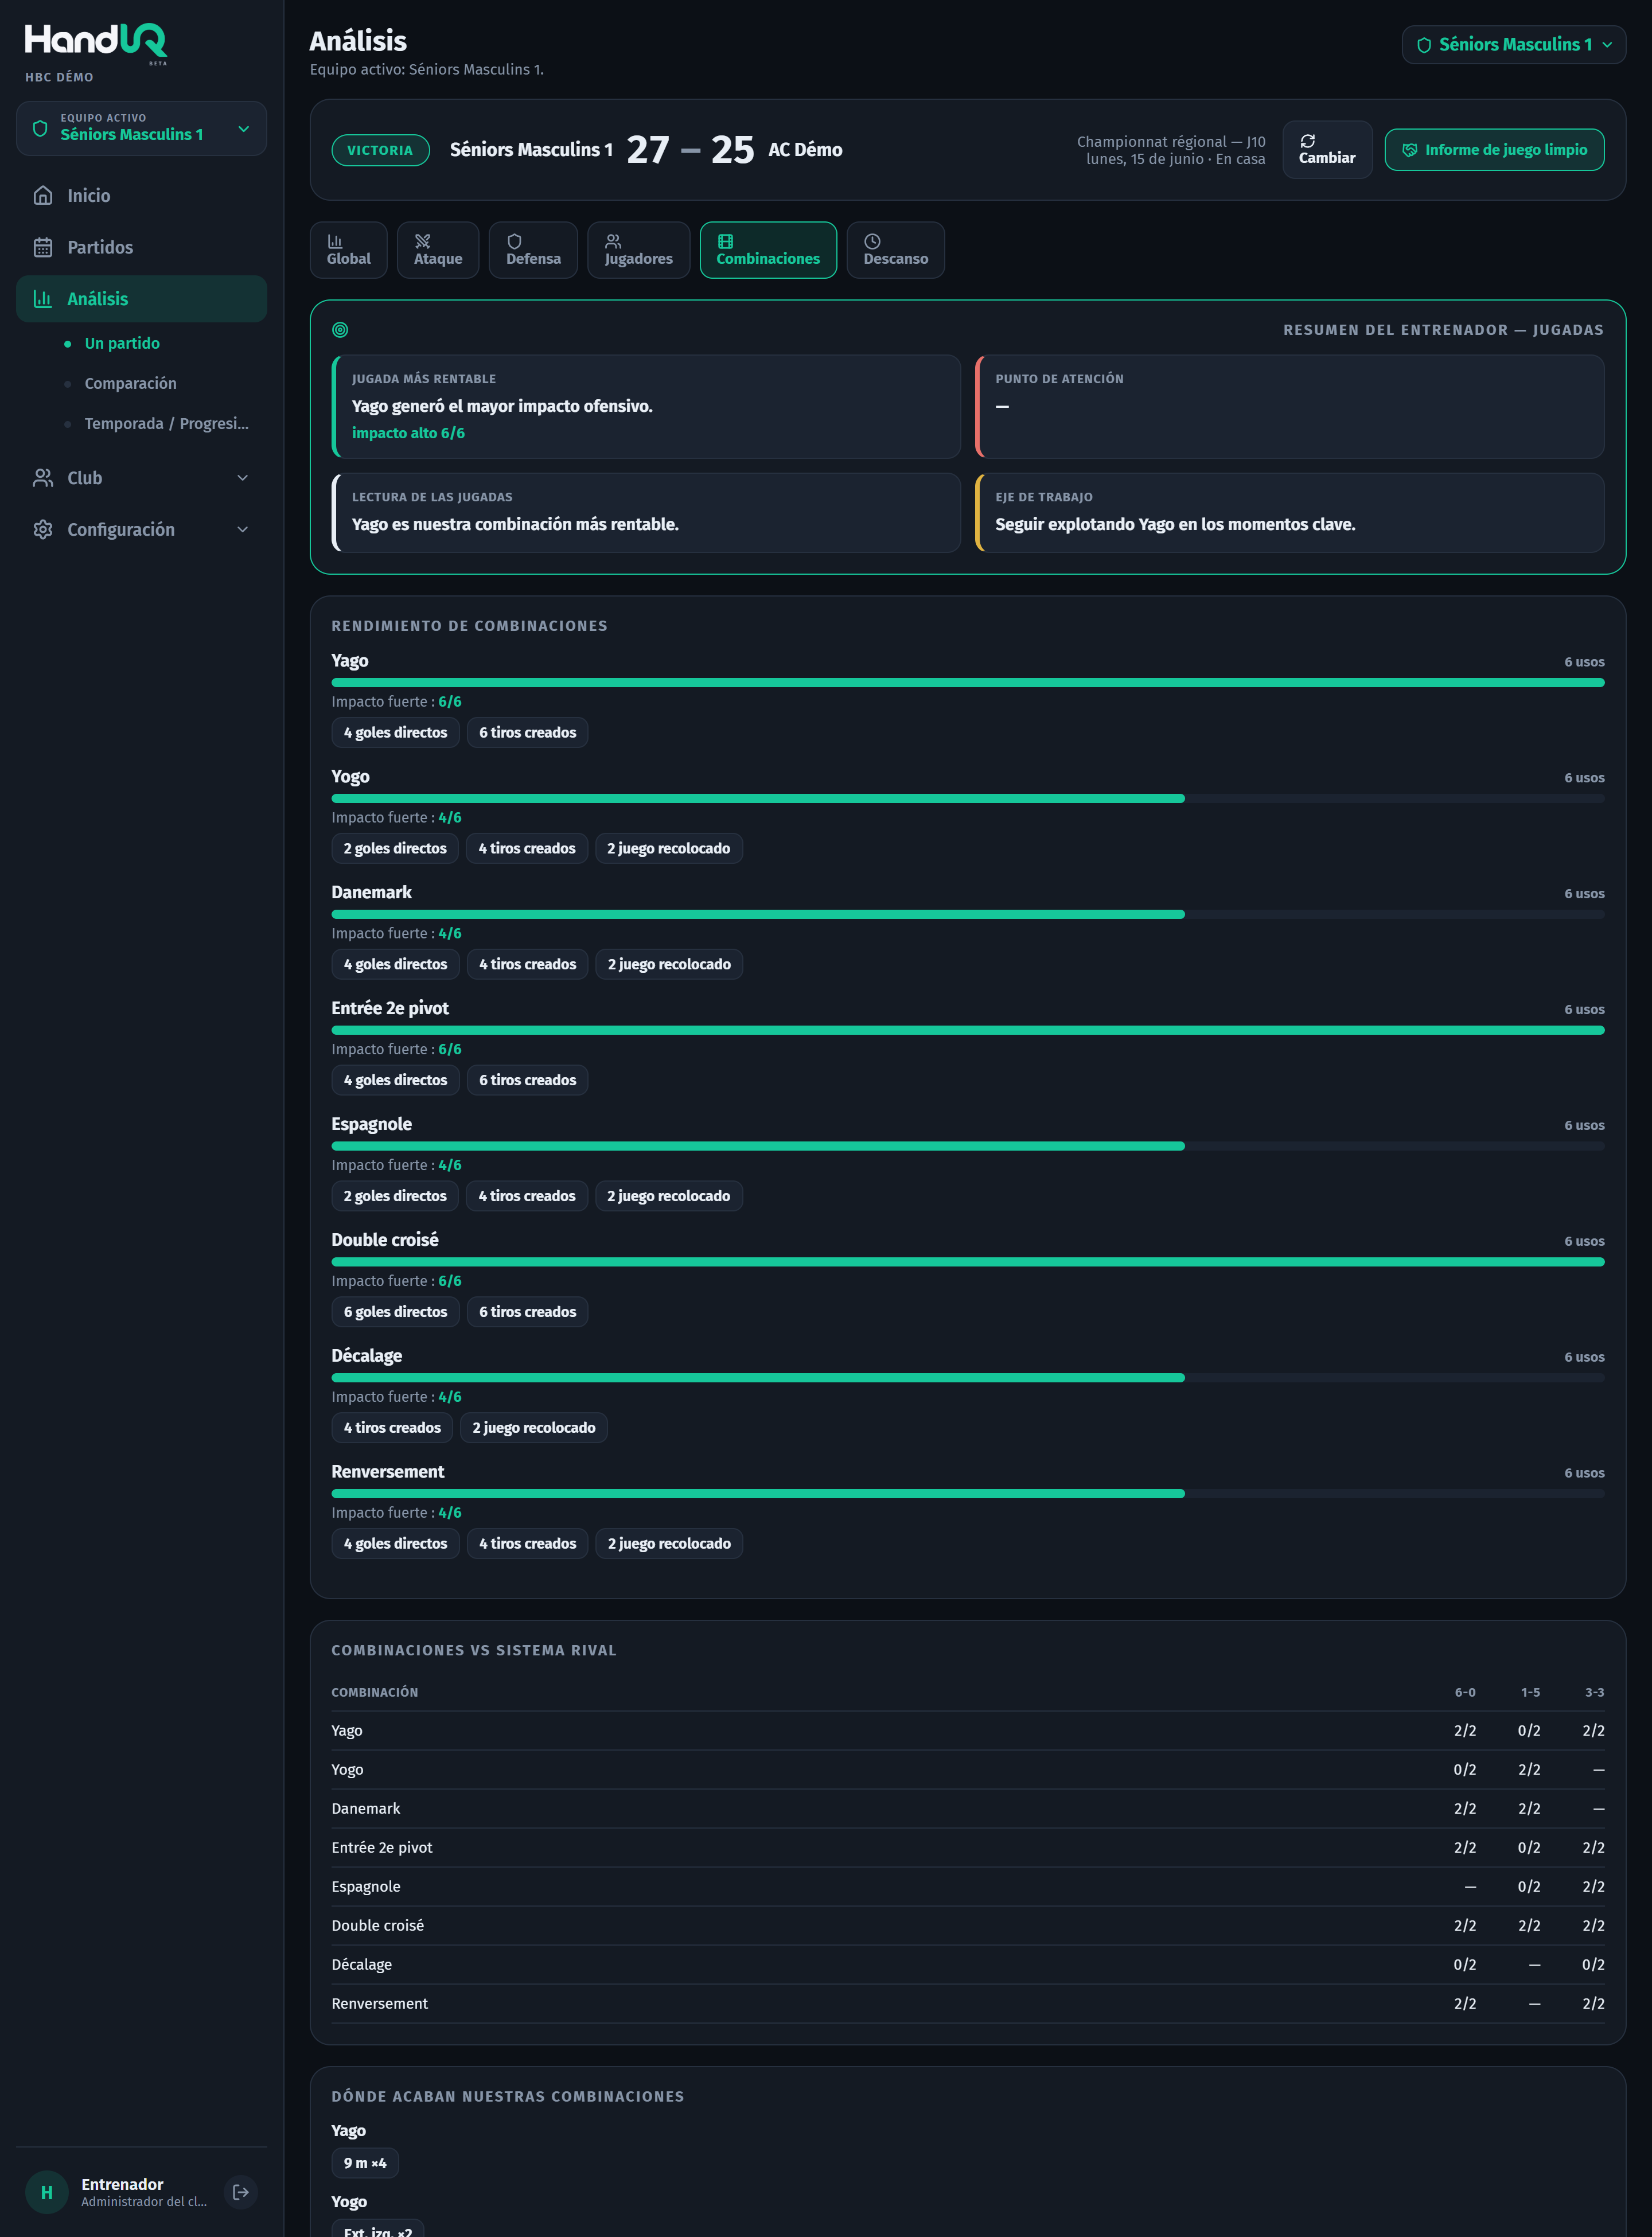Click the green H avatar circle

pyautogui.click(x=46, y=2192)
